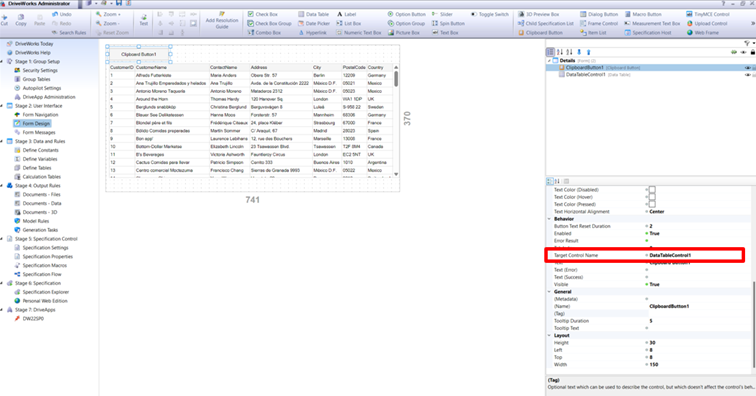The image size is (756, 396).
Task: Toggle visibility eye for ClipboardButton1
Action: (747, 68)
